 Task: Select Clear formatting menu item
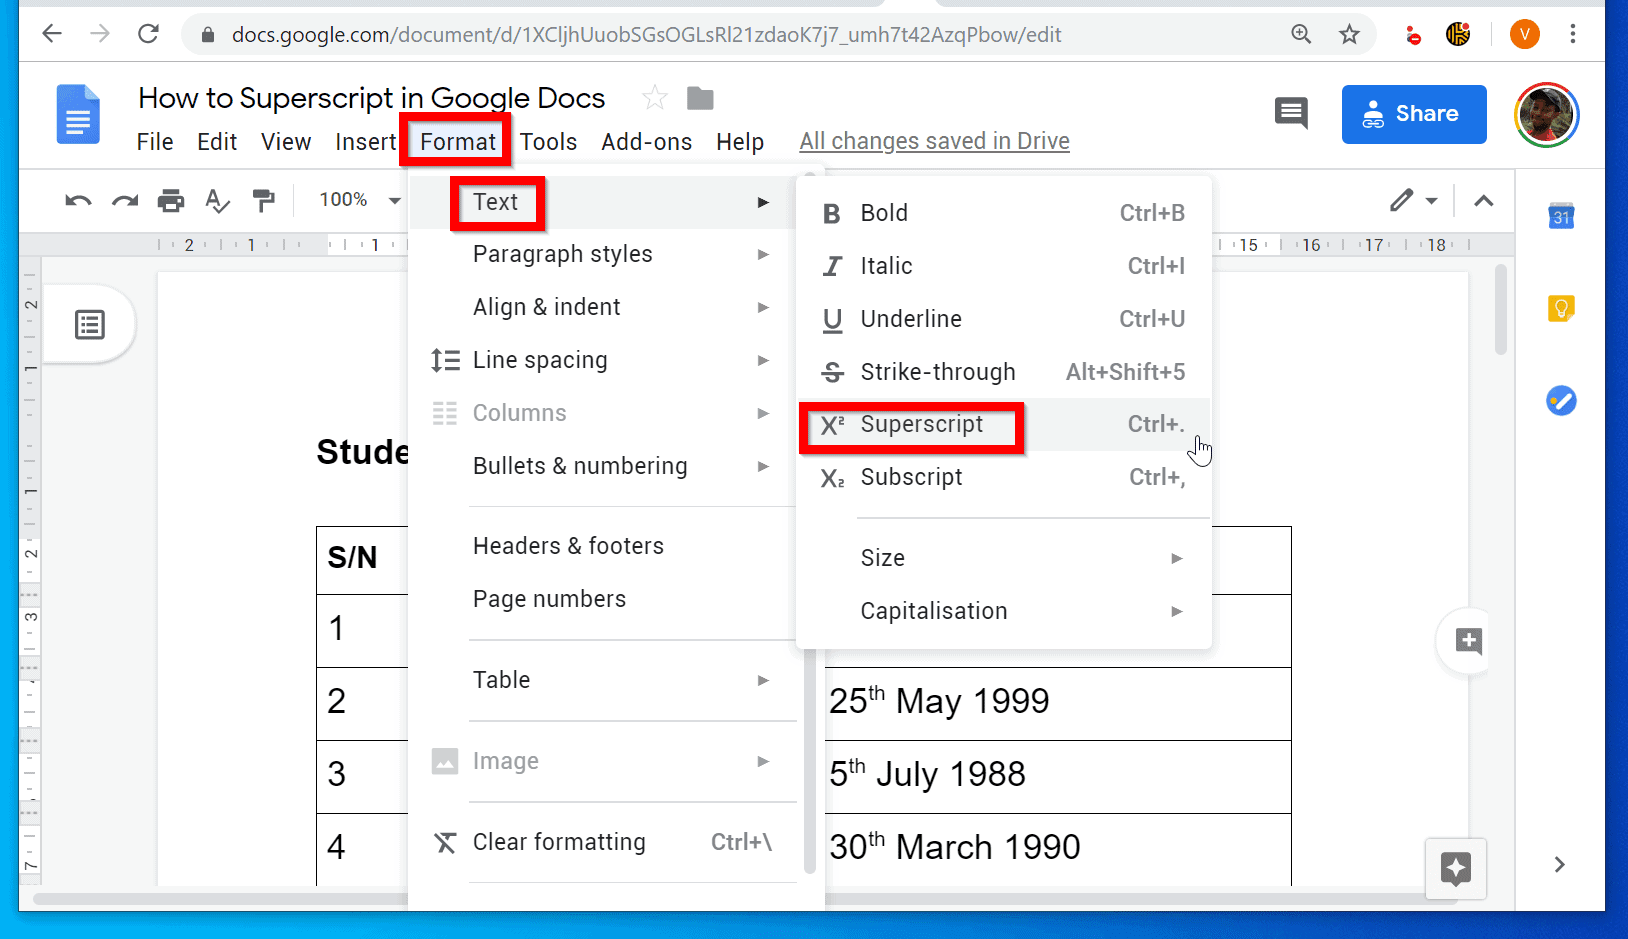point(603,842)
